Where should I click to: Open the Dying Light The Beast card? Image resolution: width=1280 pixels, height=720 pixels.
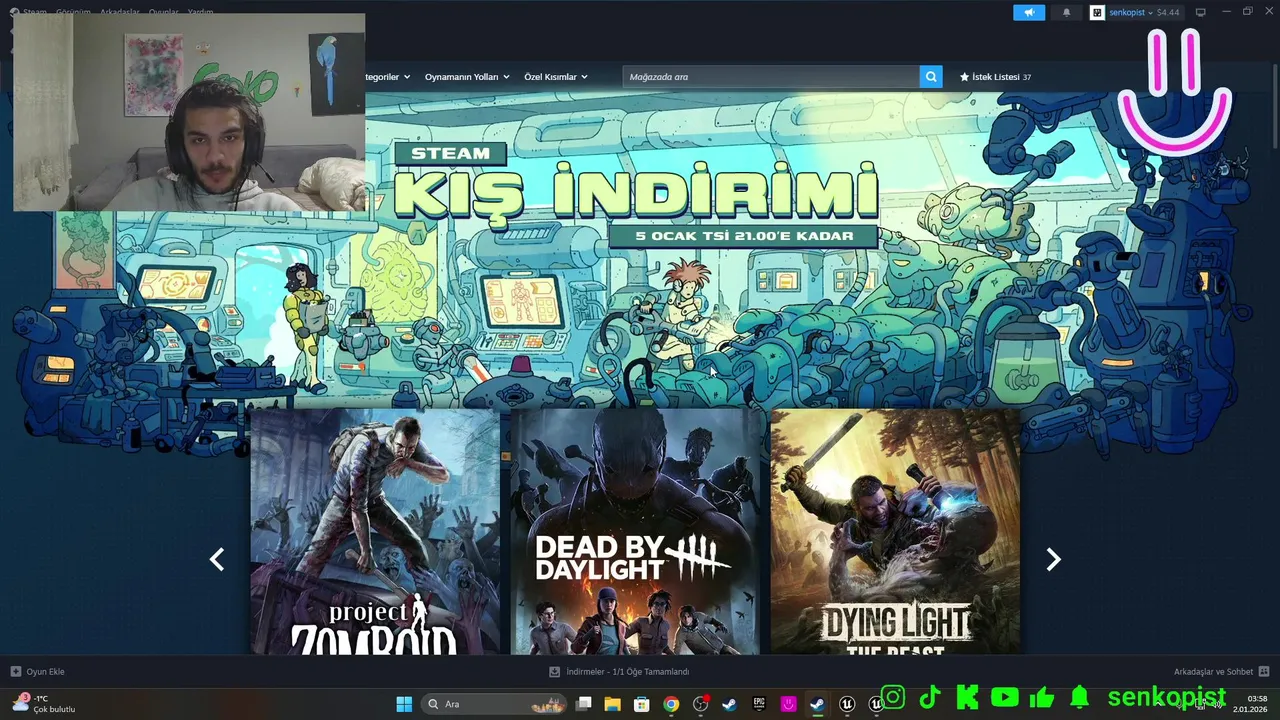[896, 532]
